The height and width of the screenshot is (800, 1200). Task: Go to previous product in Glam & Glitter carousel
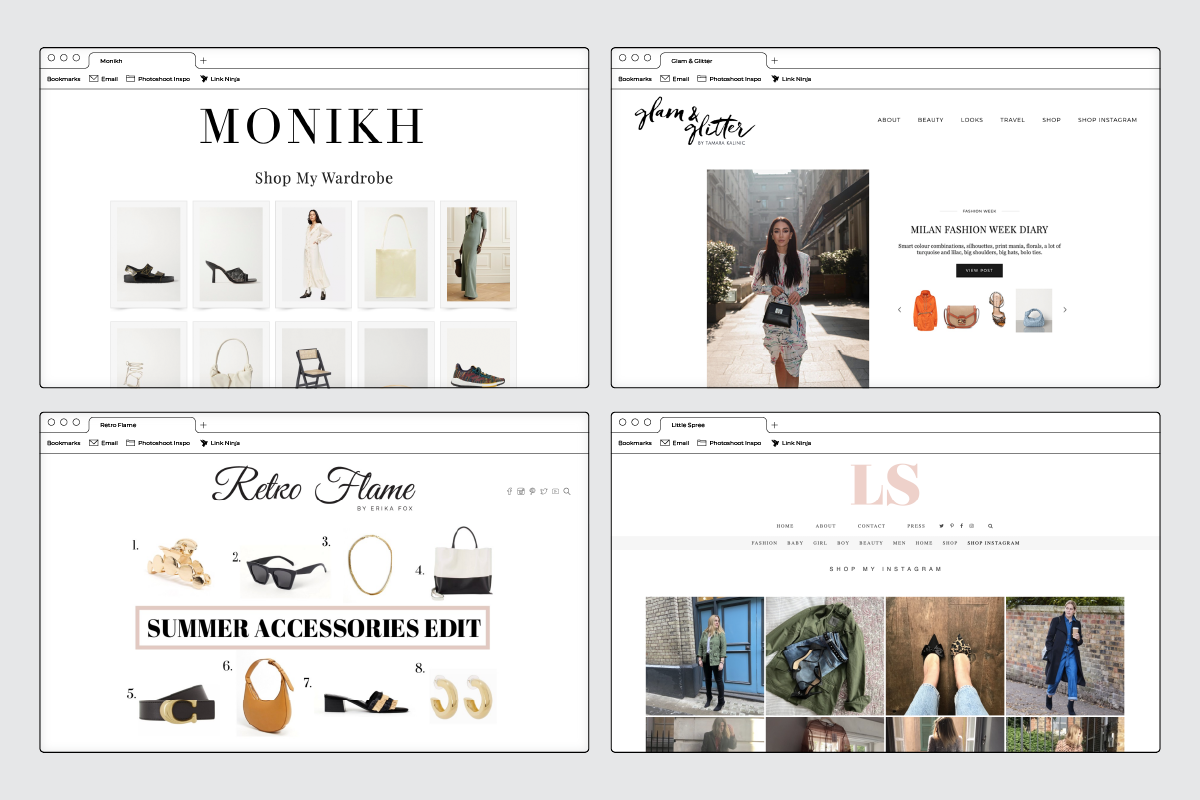pos(899,310)
